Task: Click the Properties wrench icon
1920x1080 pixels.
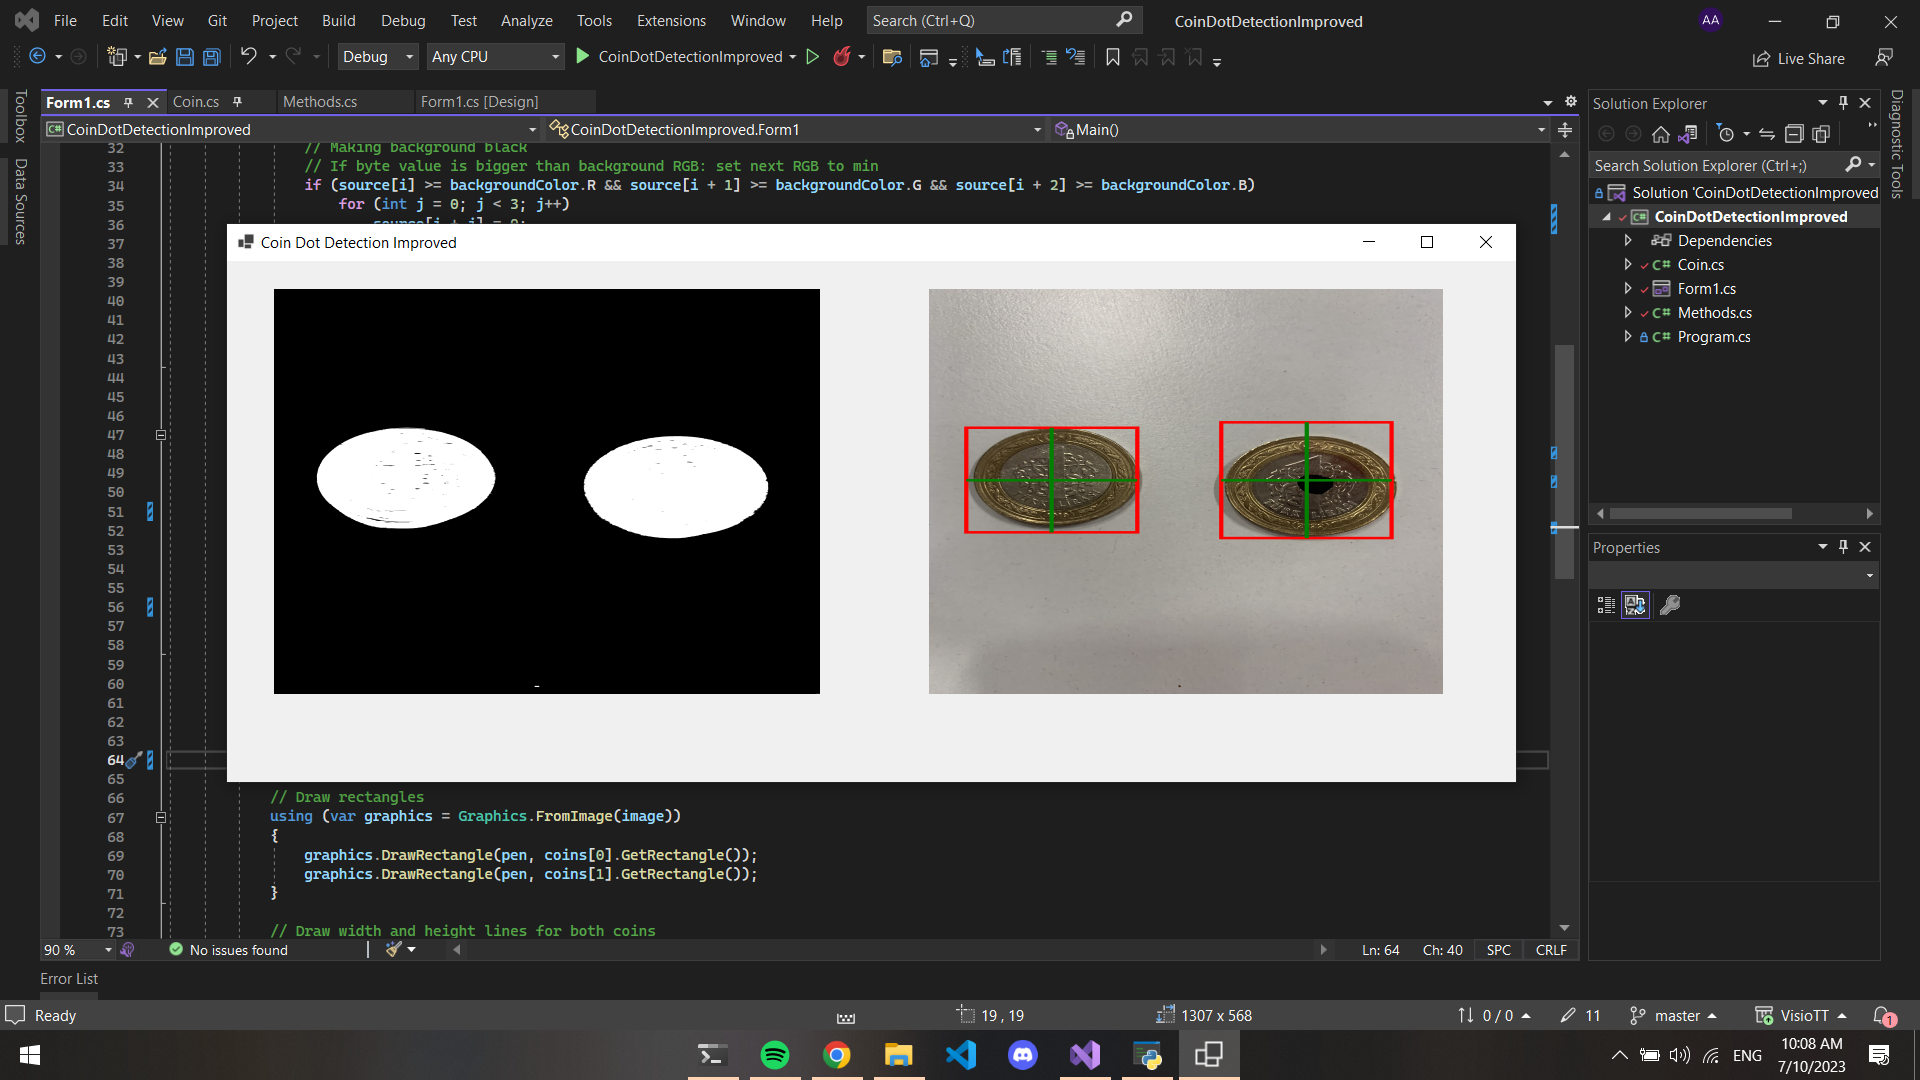Action: point(1669,605)
